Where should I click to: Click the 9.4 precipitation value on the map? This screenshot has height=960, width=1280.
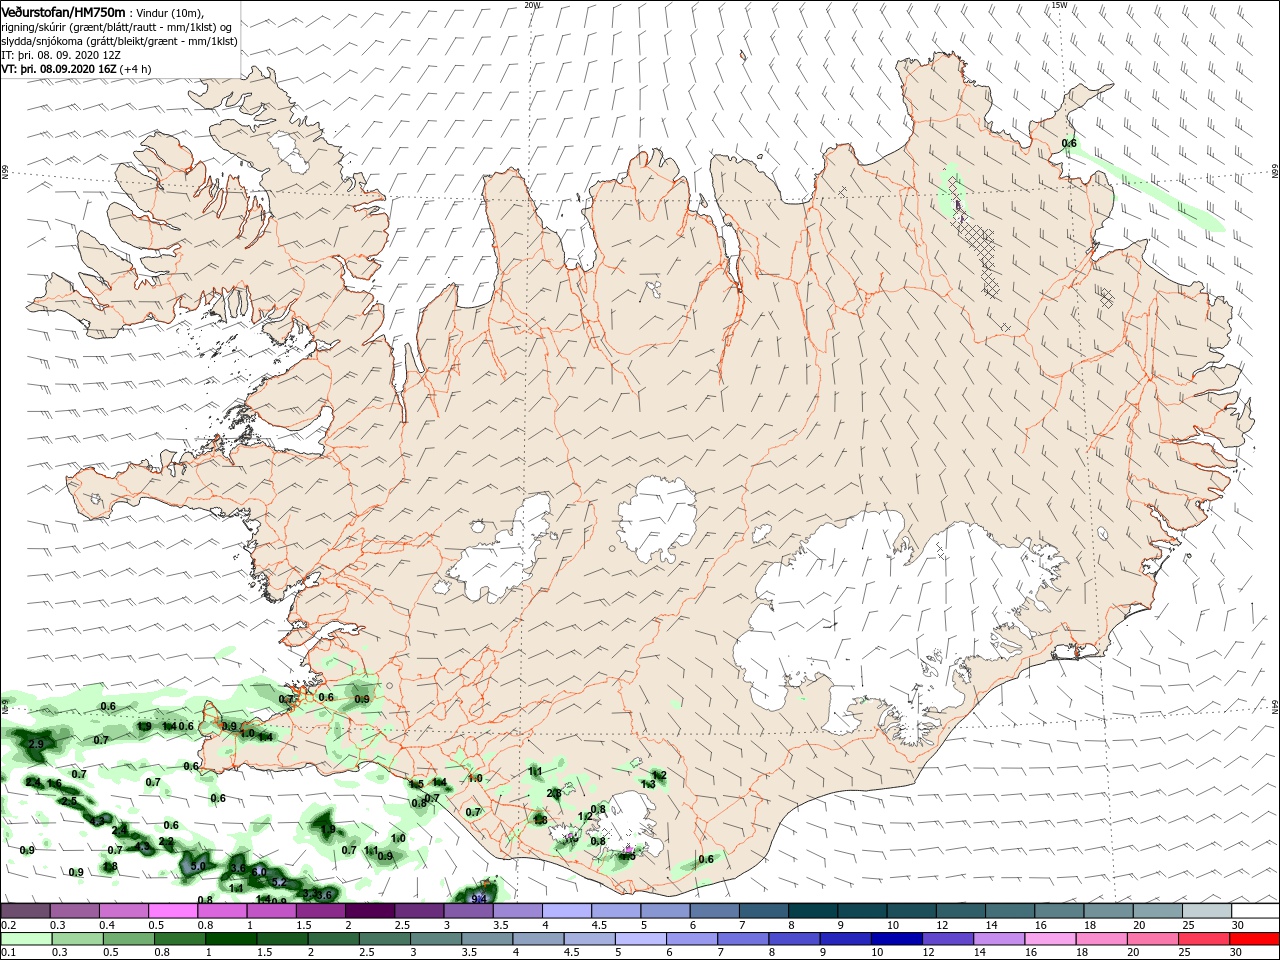pyautogui.click(x=479, y=898)
